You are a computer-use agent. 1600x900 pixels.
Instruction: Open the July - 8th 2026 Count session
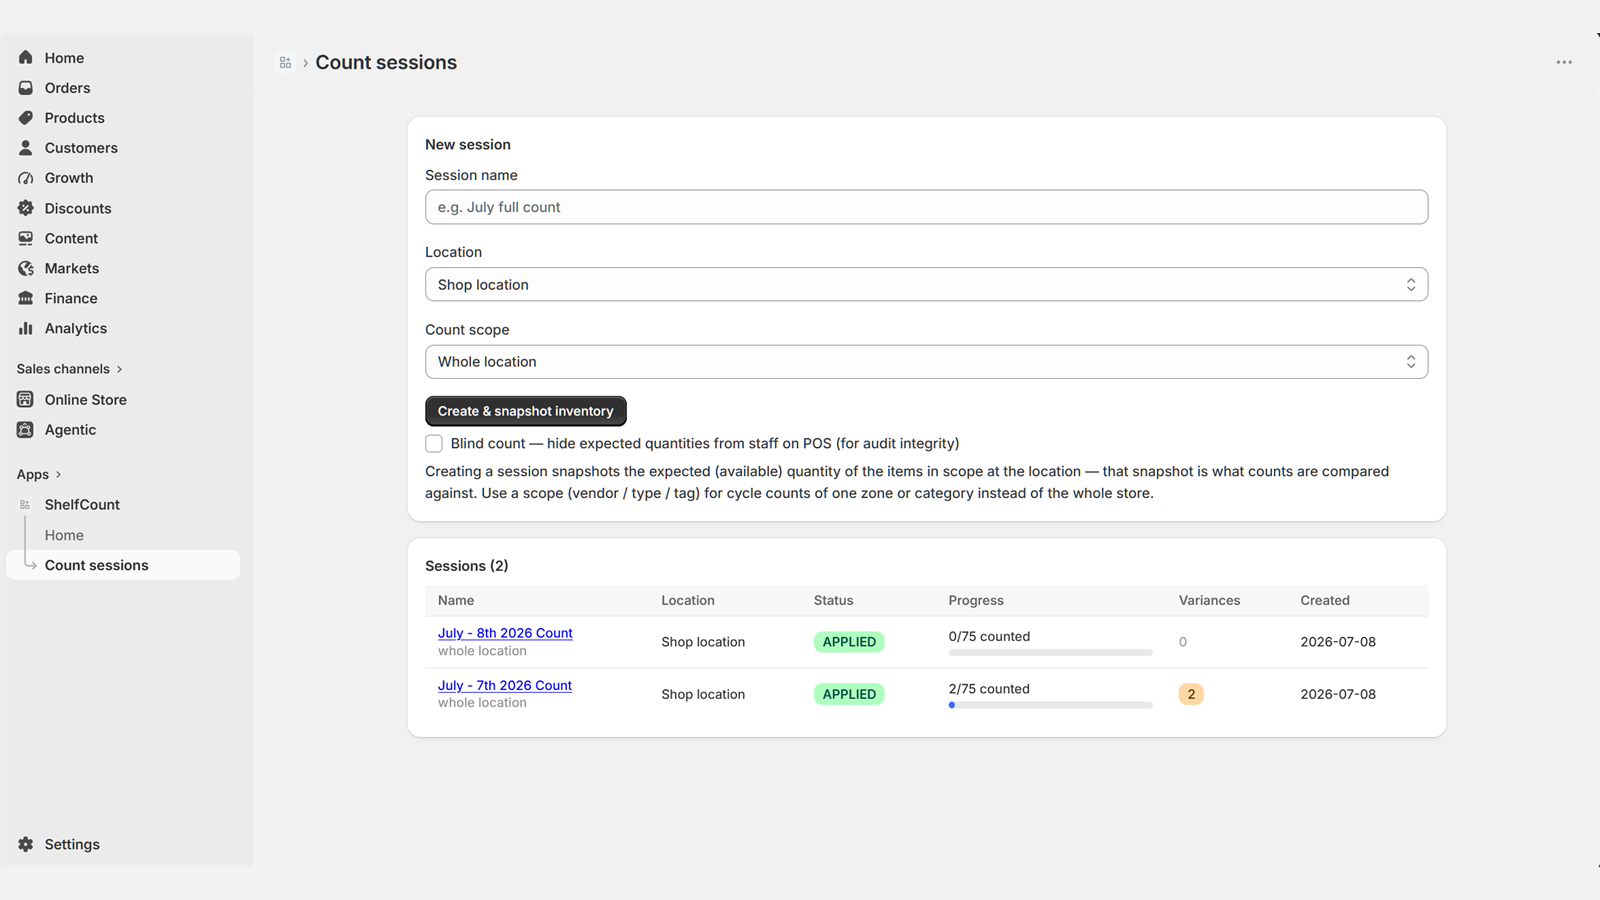(505, 633)
